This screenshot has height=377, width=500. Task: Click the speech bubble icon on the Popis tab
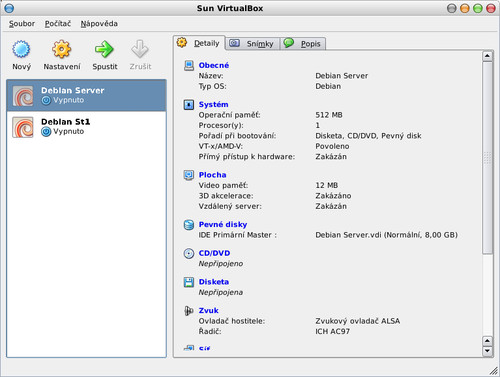tap(289, 43)
